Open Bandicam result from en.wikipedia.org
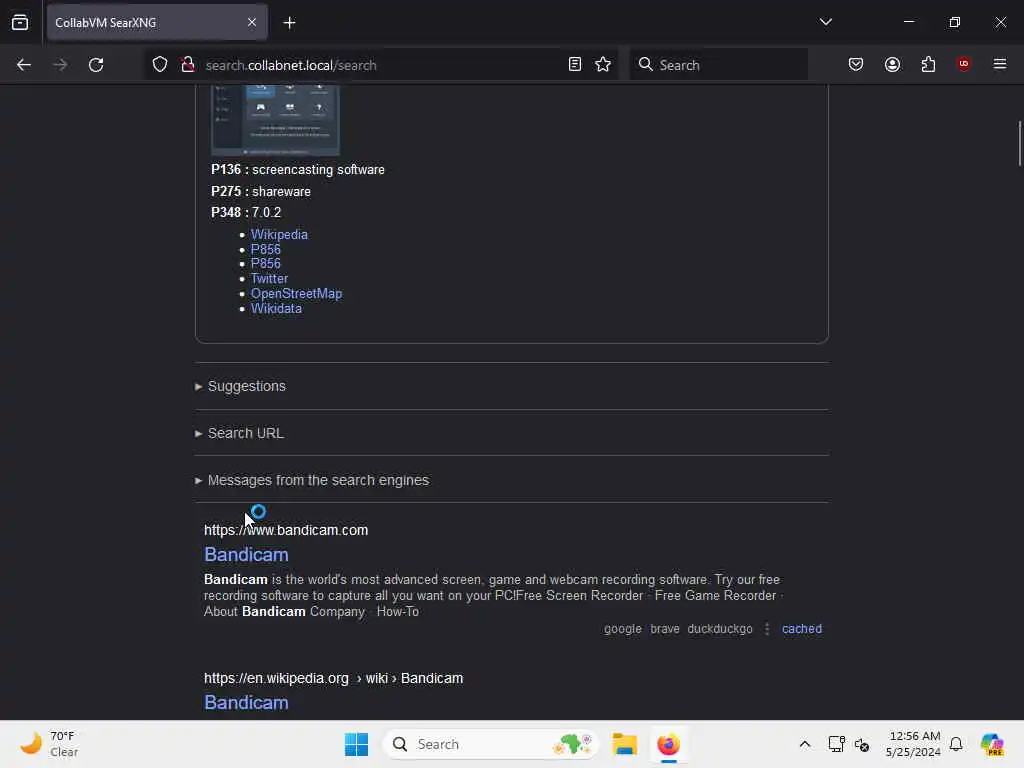 click(x=246, y=703)
